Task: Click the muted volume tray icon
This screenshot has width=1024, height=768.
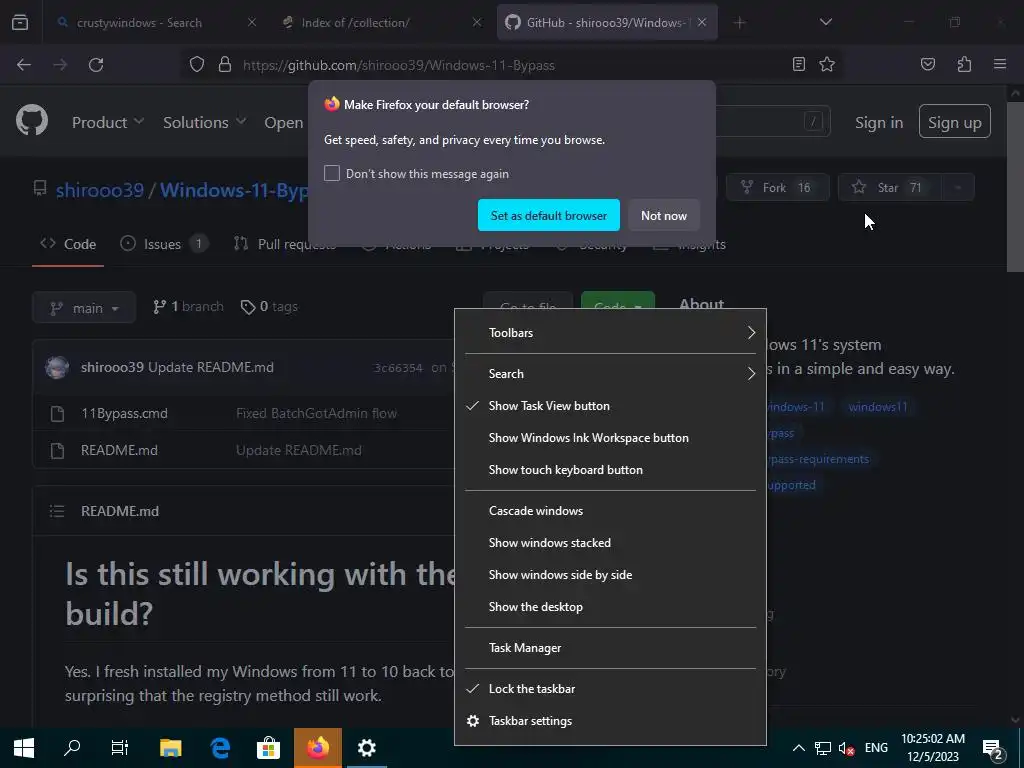Action: point(847,748)
